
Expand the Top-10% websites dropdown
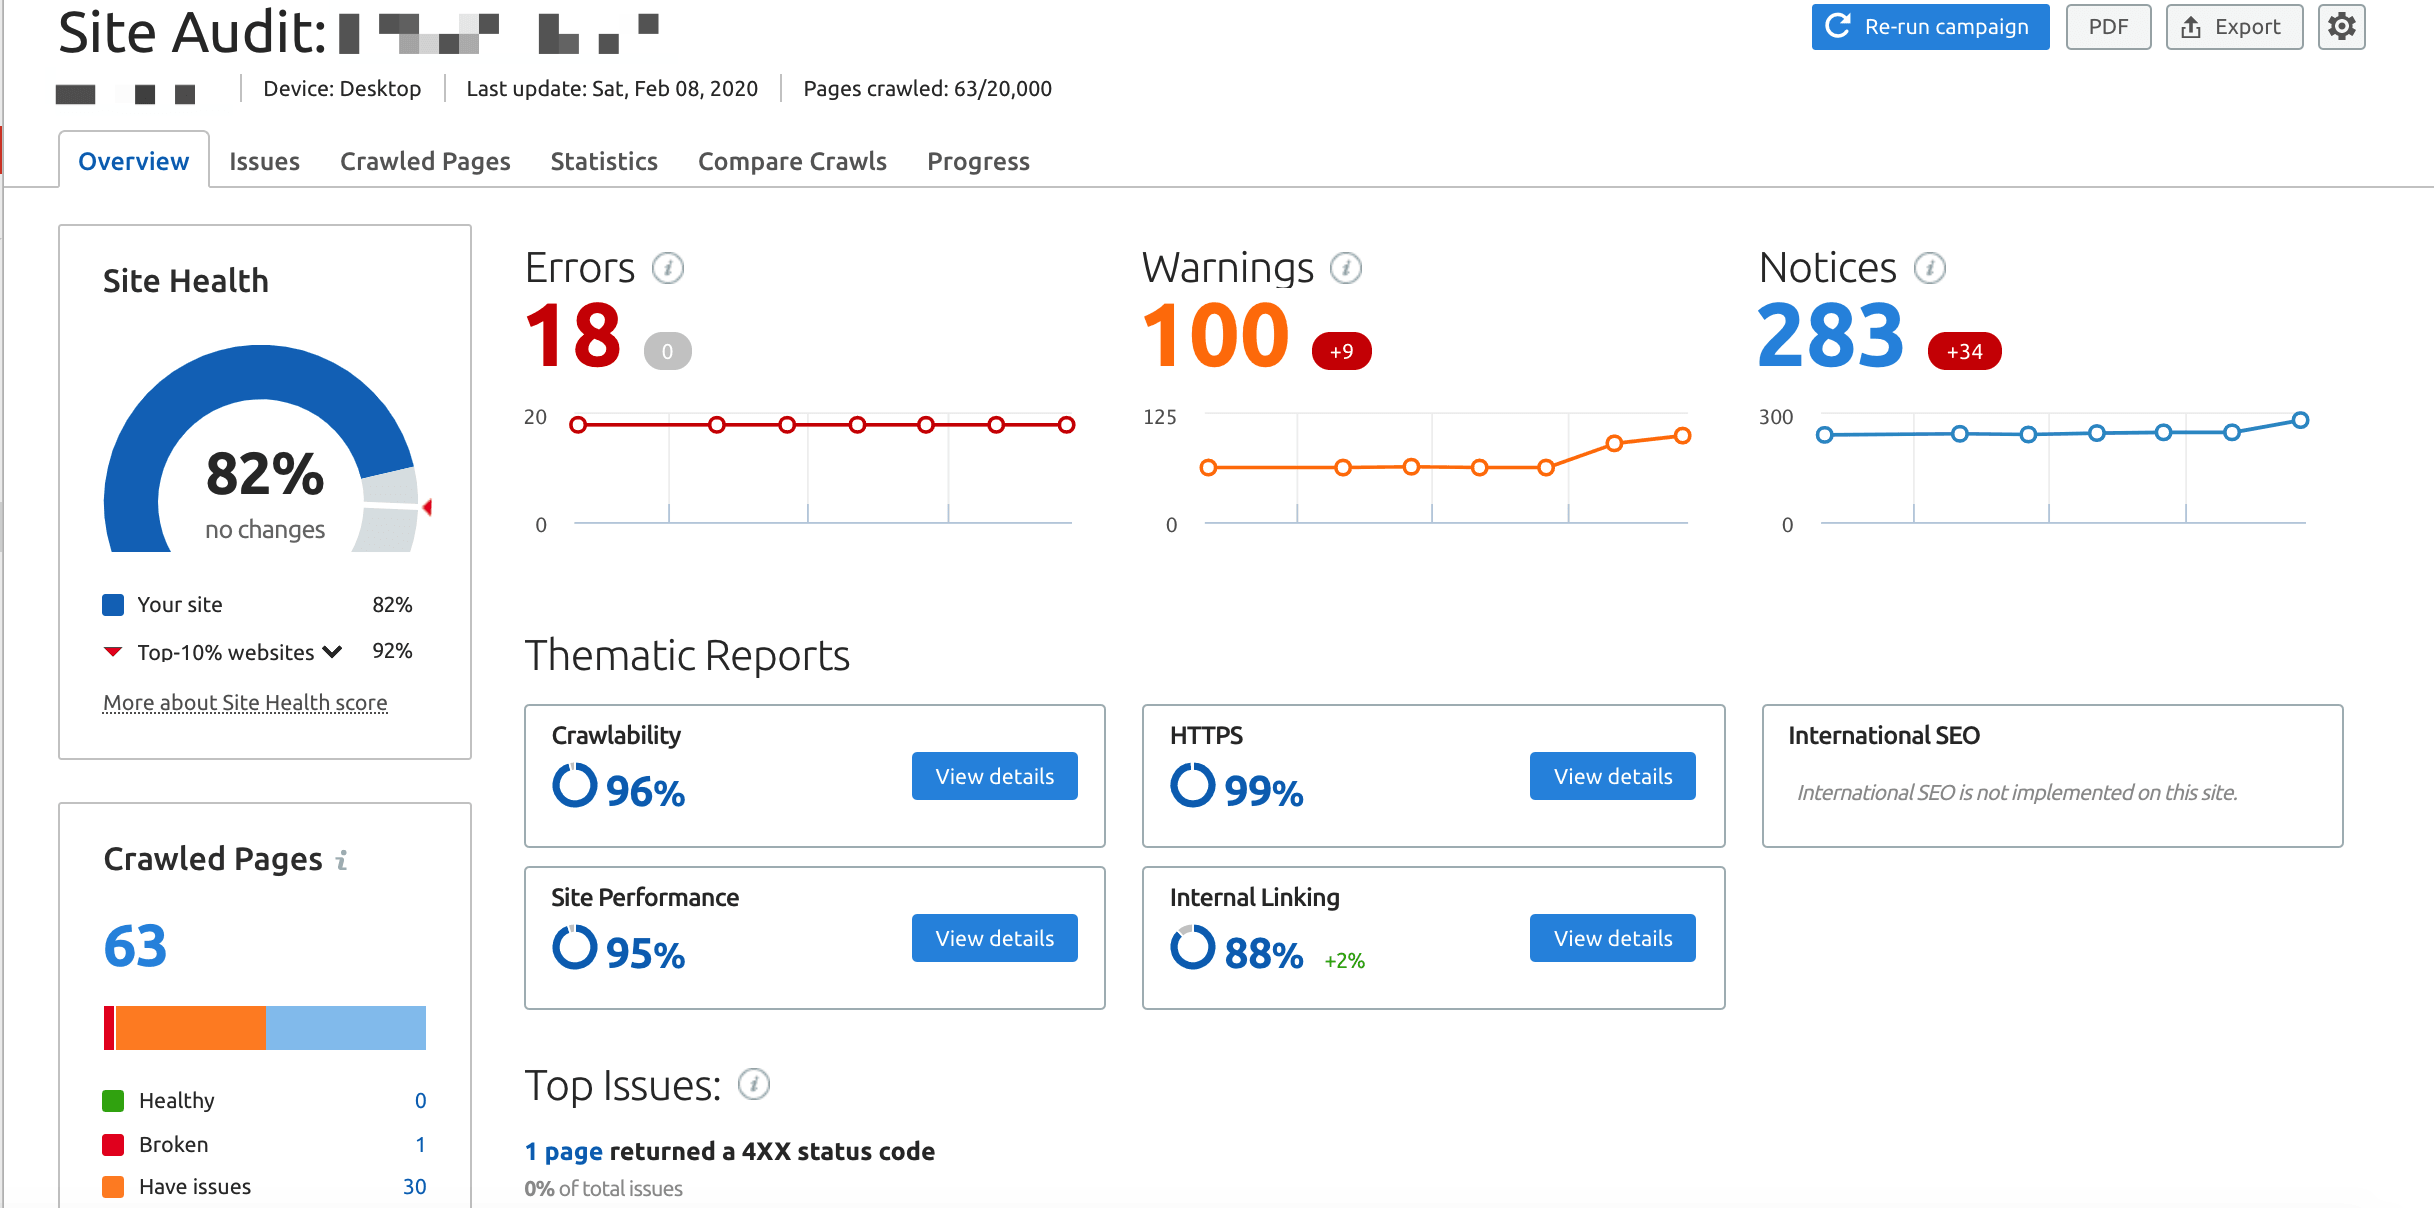[x=333, y=652]
